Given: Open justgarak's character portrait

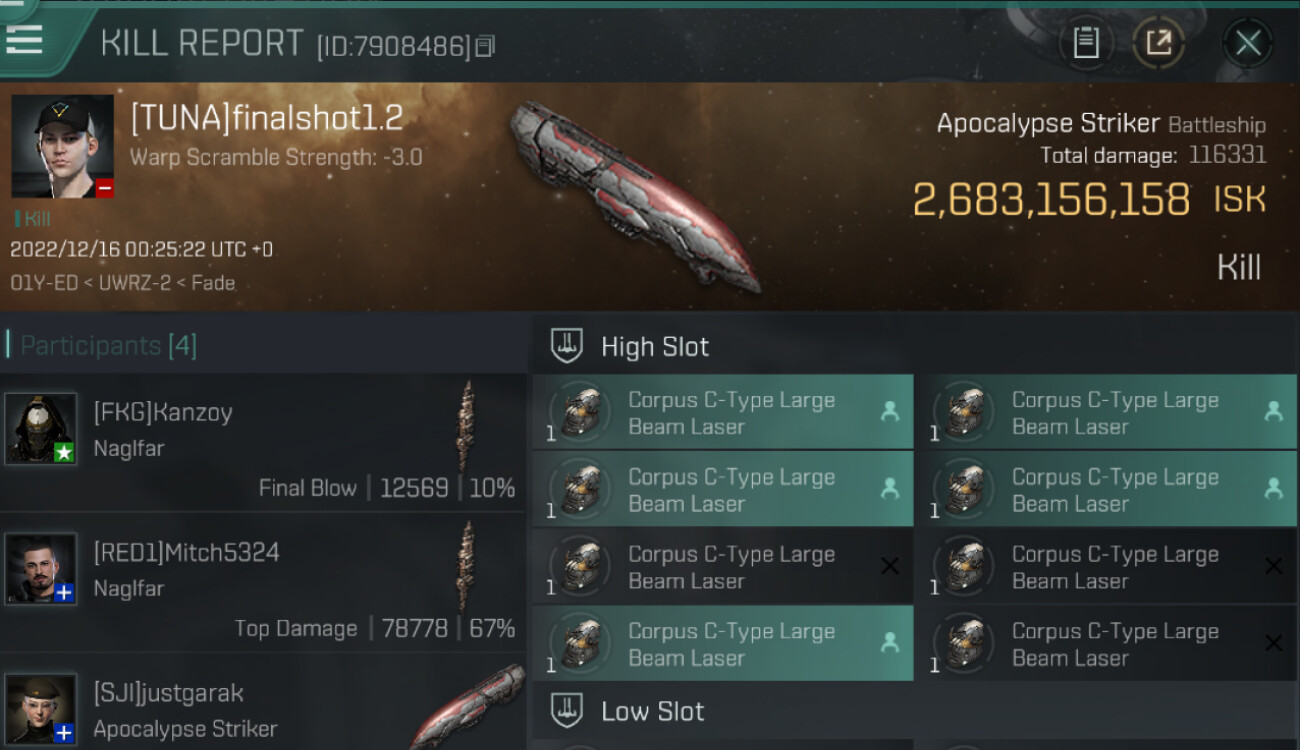Looking at the screenshot, I should (40, 708).
